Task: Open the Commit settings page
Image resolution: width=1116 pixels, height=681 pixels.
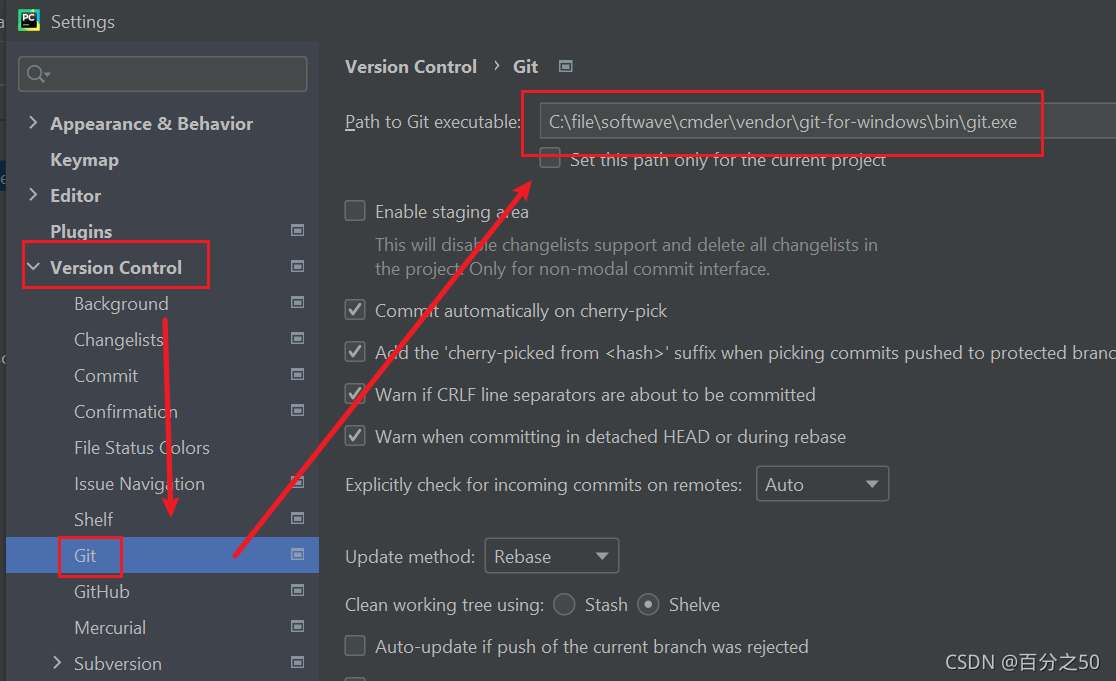Action: point(106,376)
